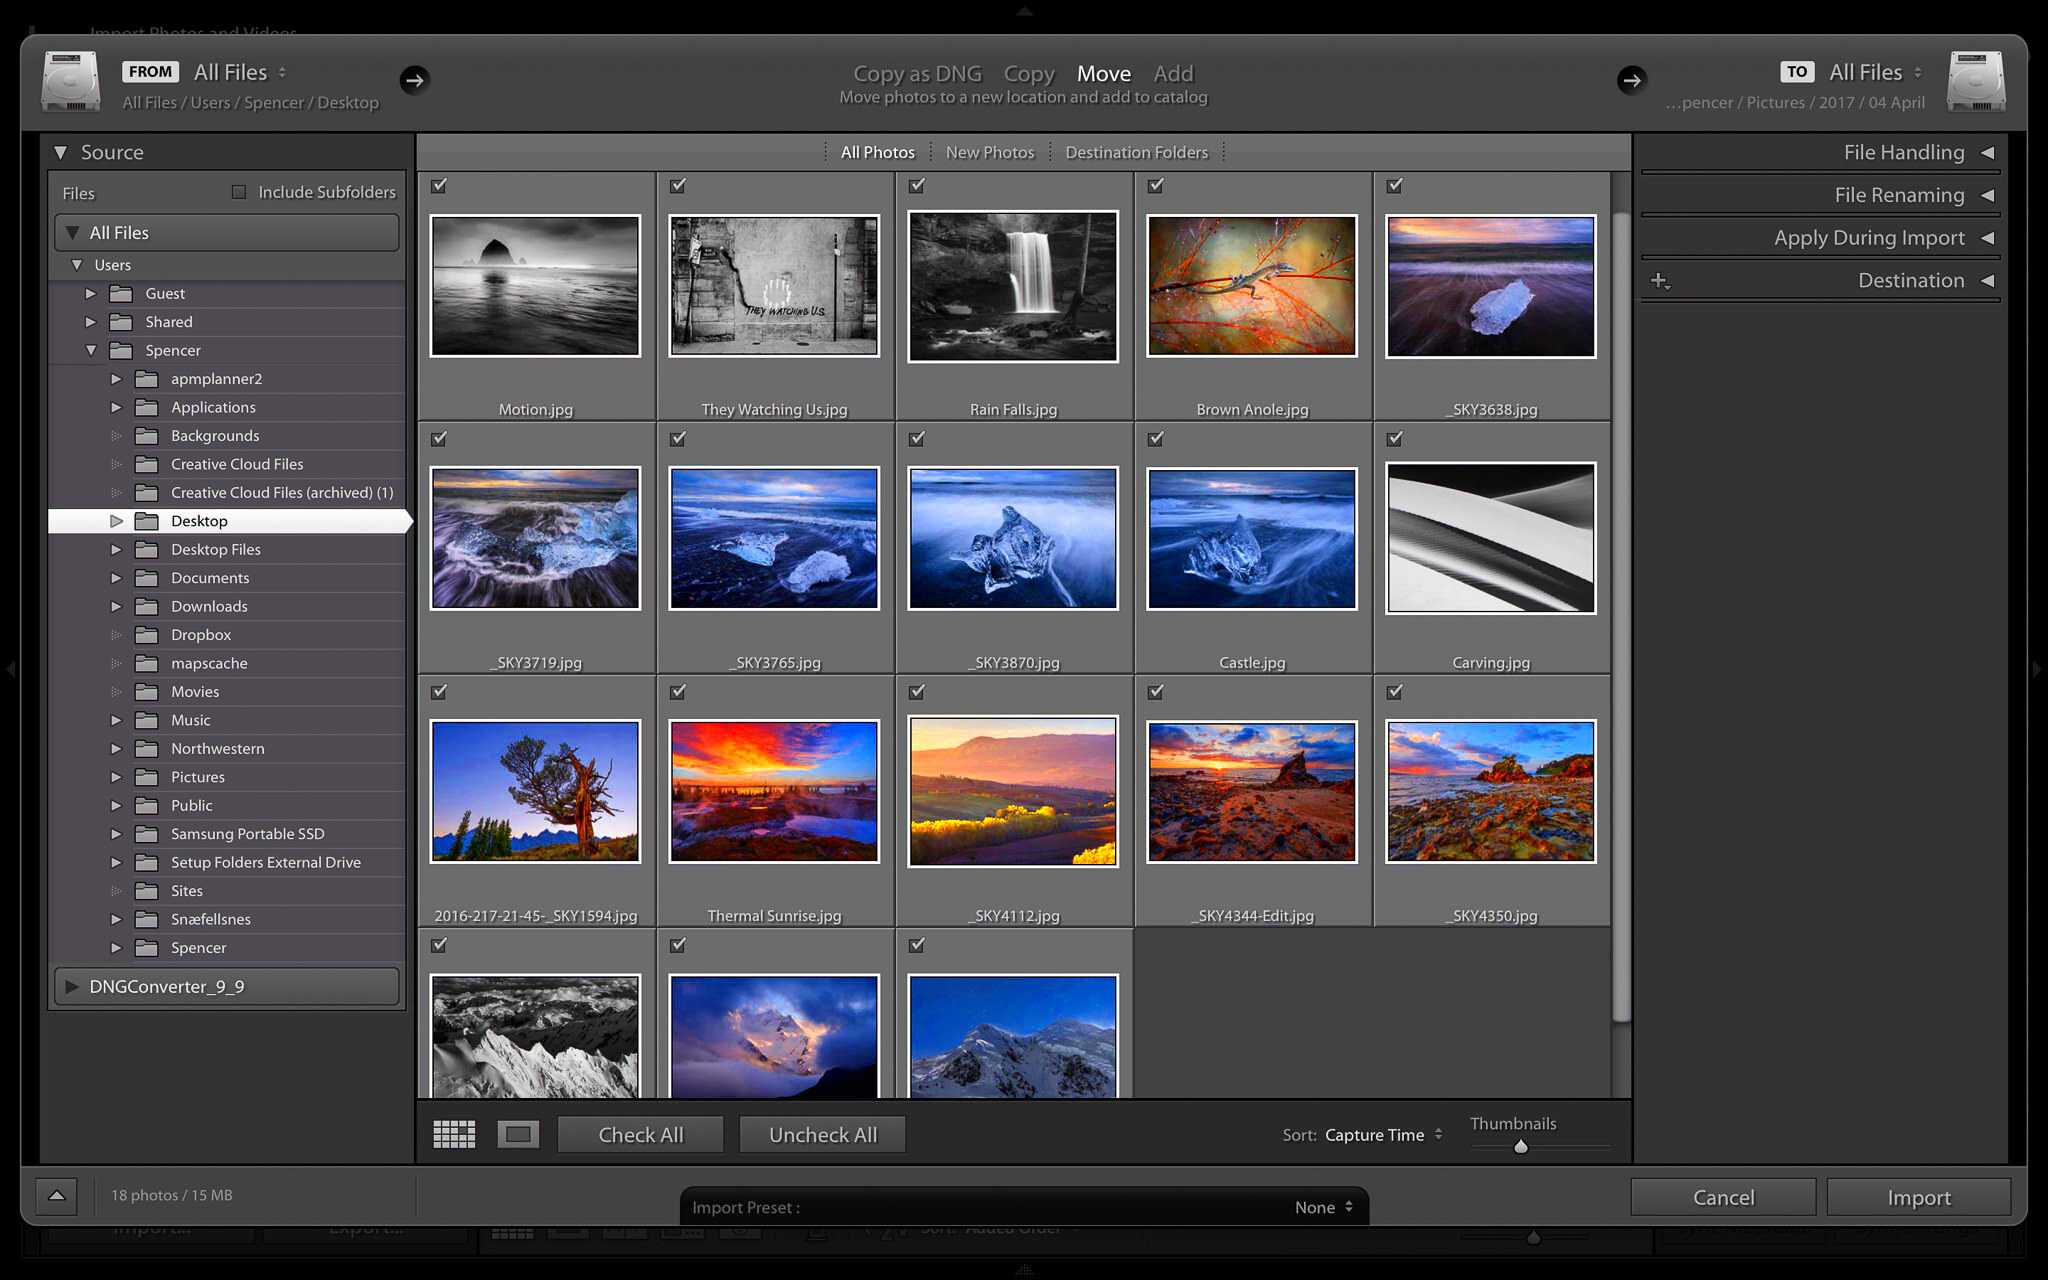
Task: Click the grid view icon
Action: pos(454,1134)
